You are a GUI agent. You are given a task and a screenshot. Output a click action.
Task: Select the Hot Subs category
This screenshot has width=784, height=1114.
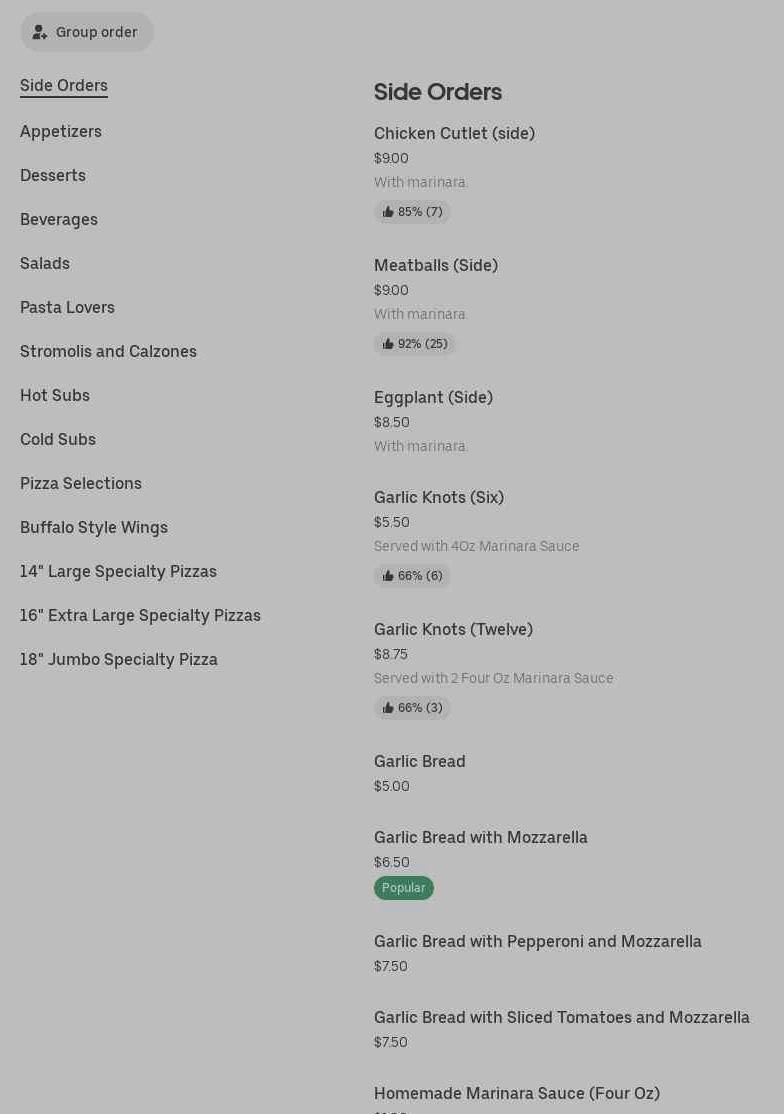pyautogui.click(x=55, y=396)
